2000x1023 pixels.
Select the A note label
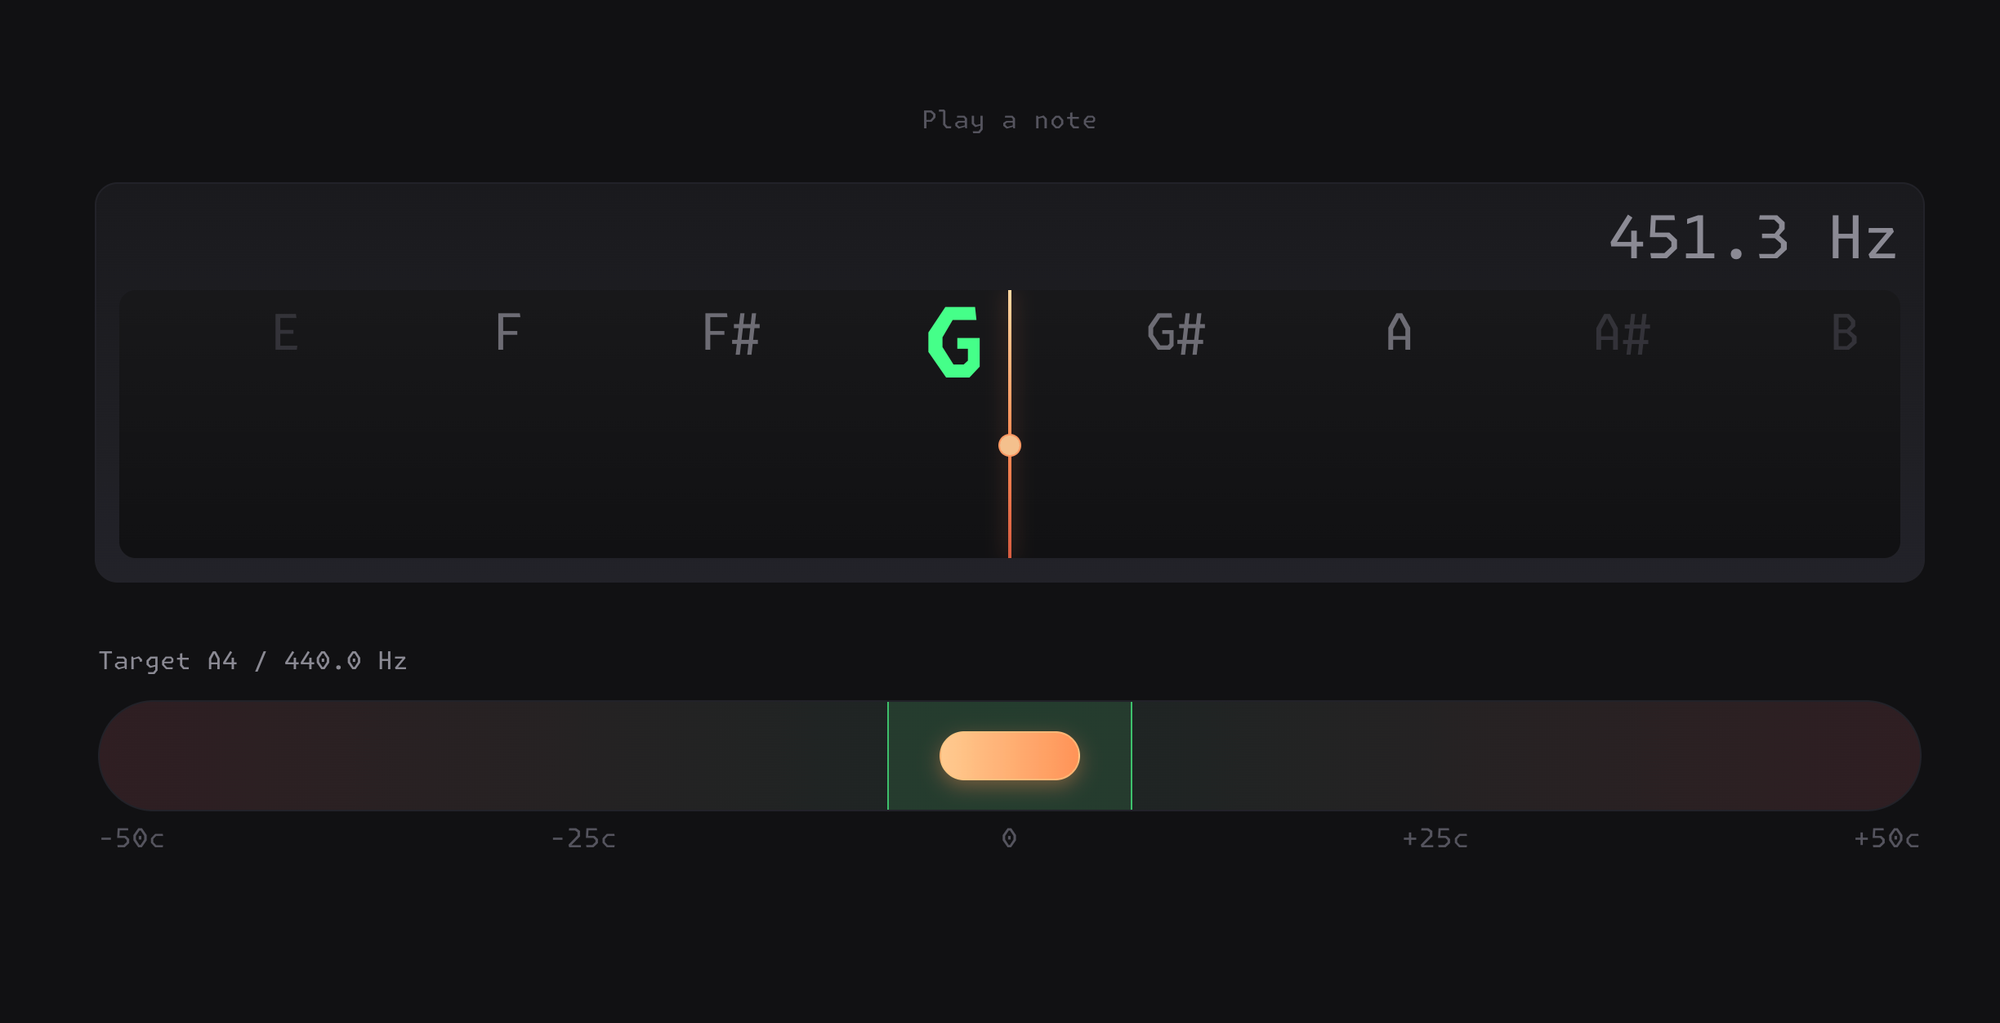pos(1399,333)
